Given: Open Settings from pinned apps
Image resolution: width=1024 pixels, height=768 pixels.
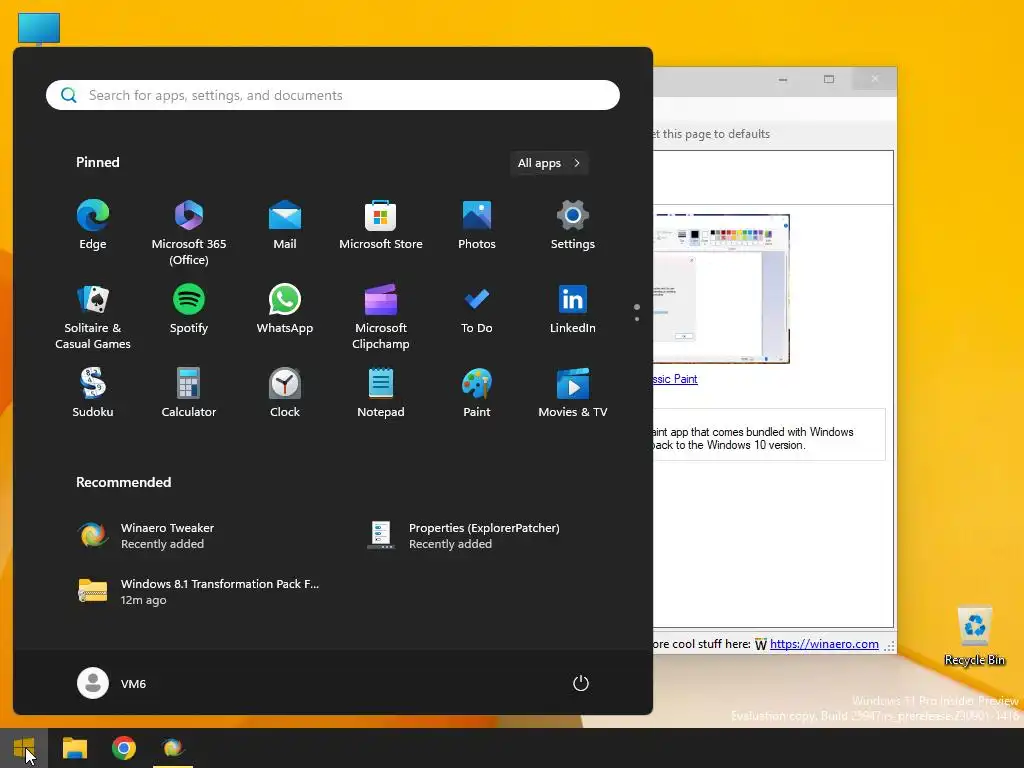Looking at the screenshot, I should (573, 225).
